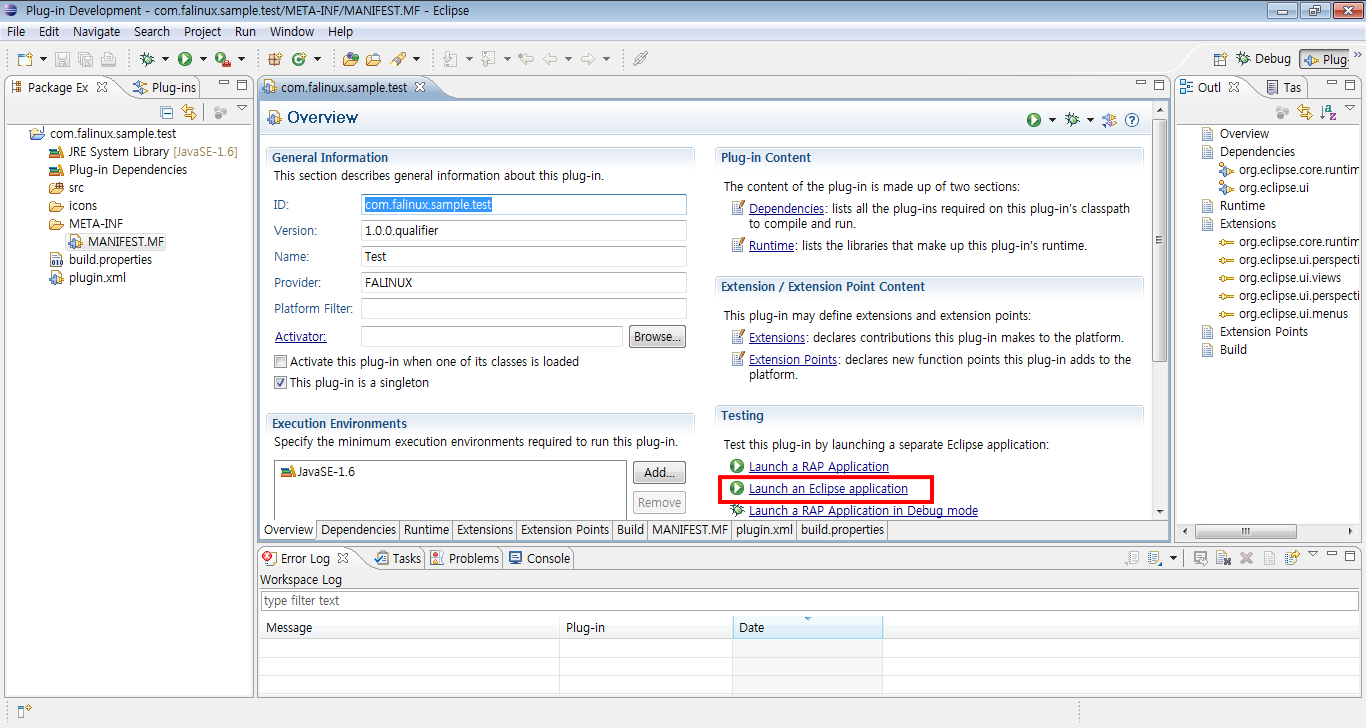This screenshot has height=728, width=1366.
Task: Toggle Link with Editor in Outline view
Action: [x=1305, y=113]
